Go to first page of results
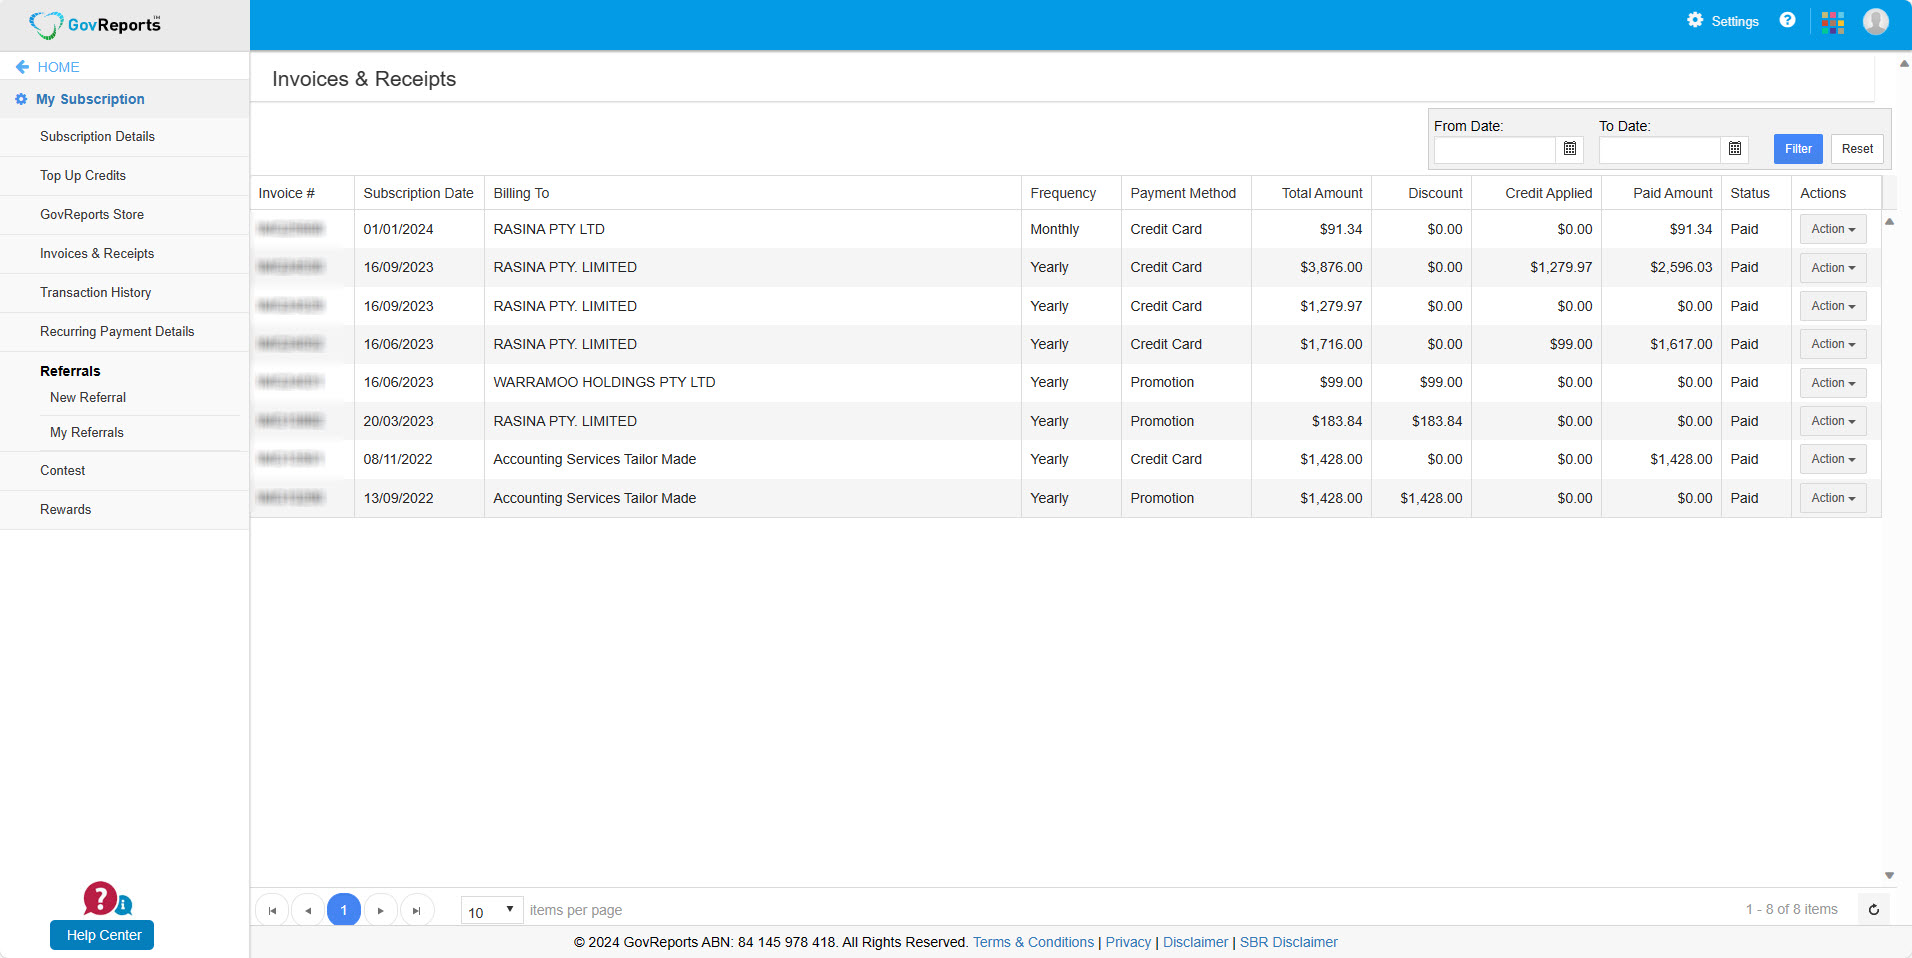 [x=272, y=910]
